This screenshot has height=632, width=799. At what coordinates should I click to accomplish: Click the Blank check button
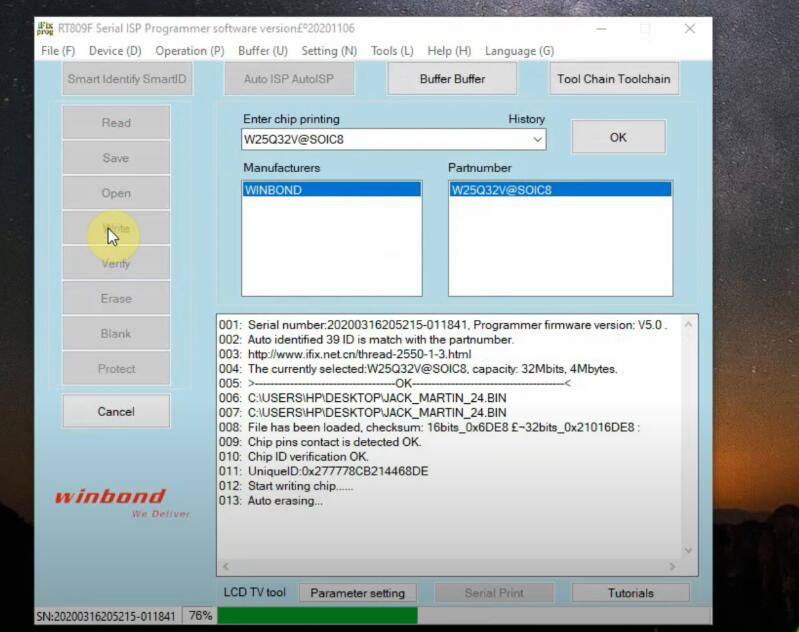(116, 334)
